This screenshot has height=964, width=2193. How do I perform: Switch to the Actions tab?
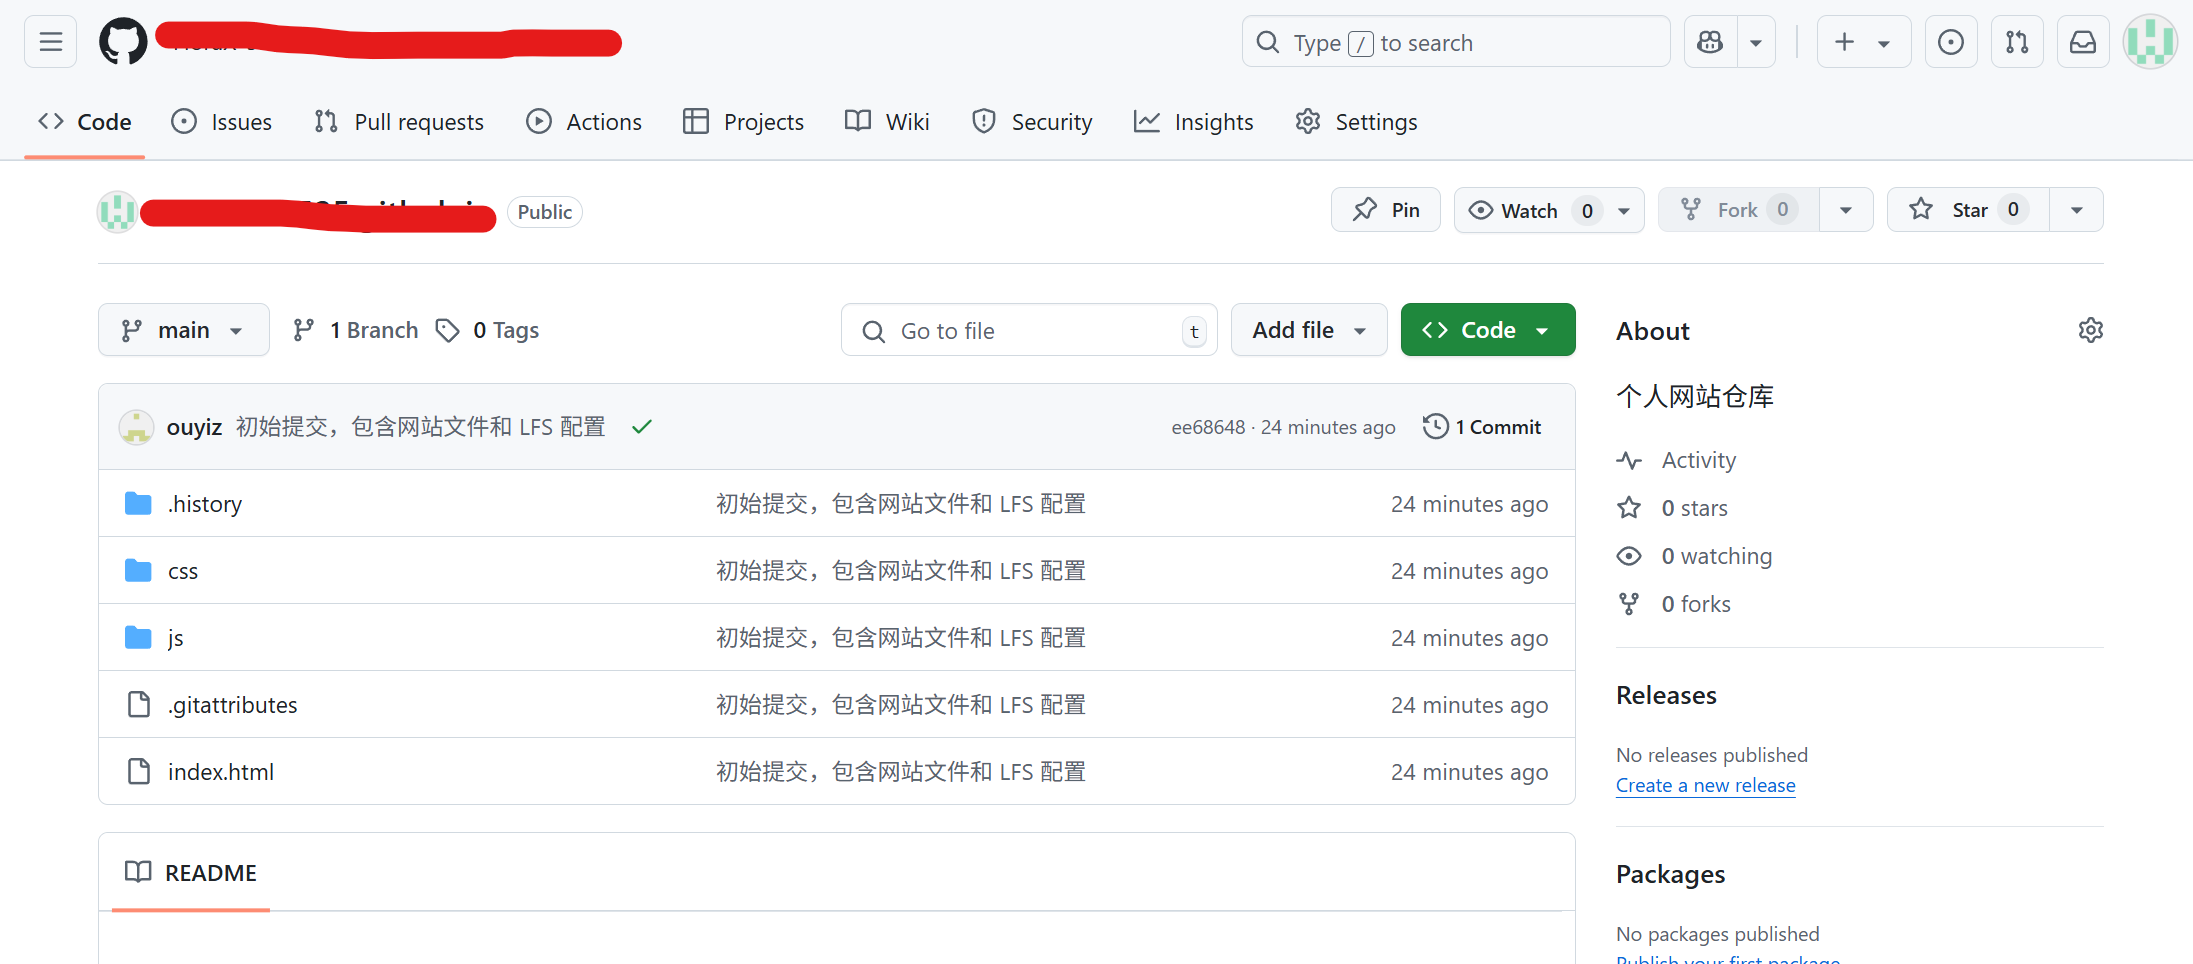[584, 122]
